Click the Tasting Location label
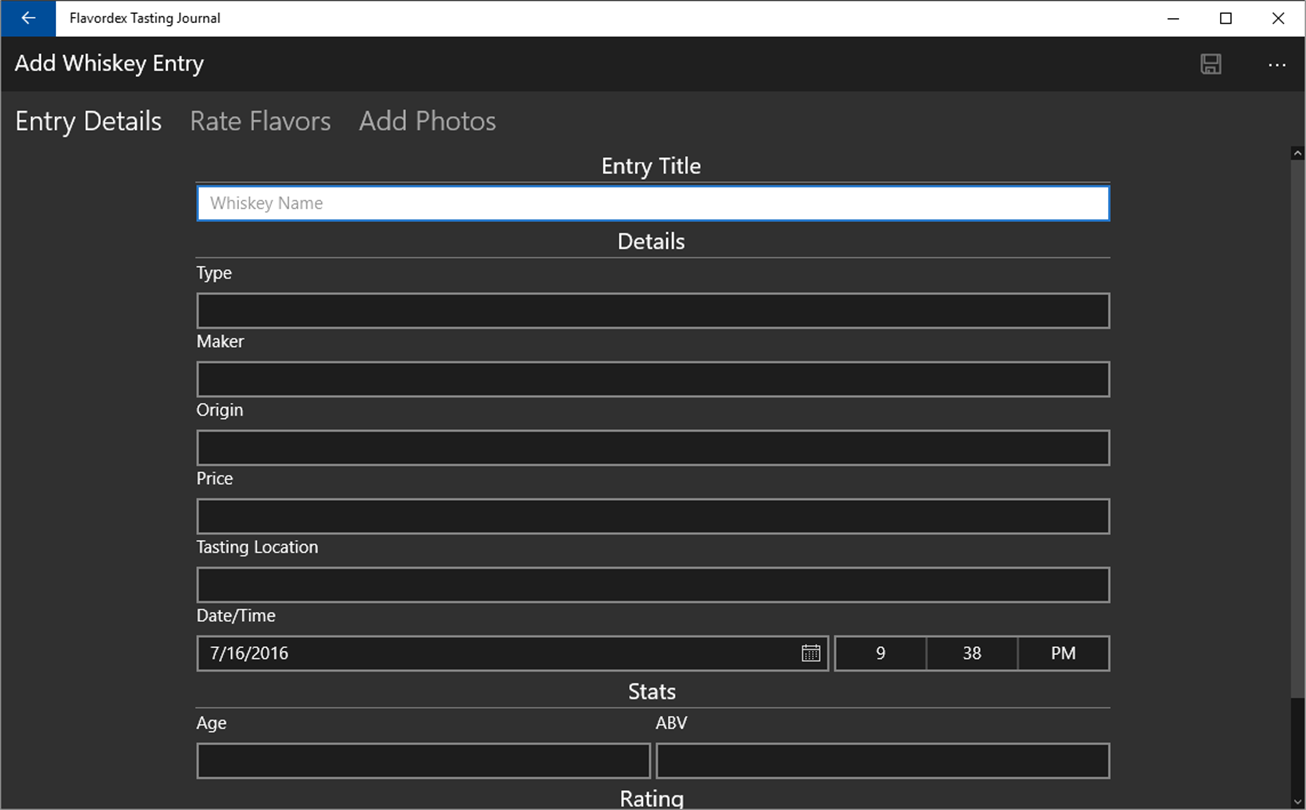 tap(257, 547)
